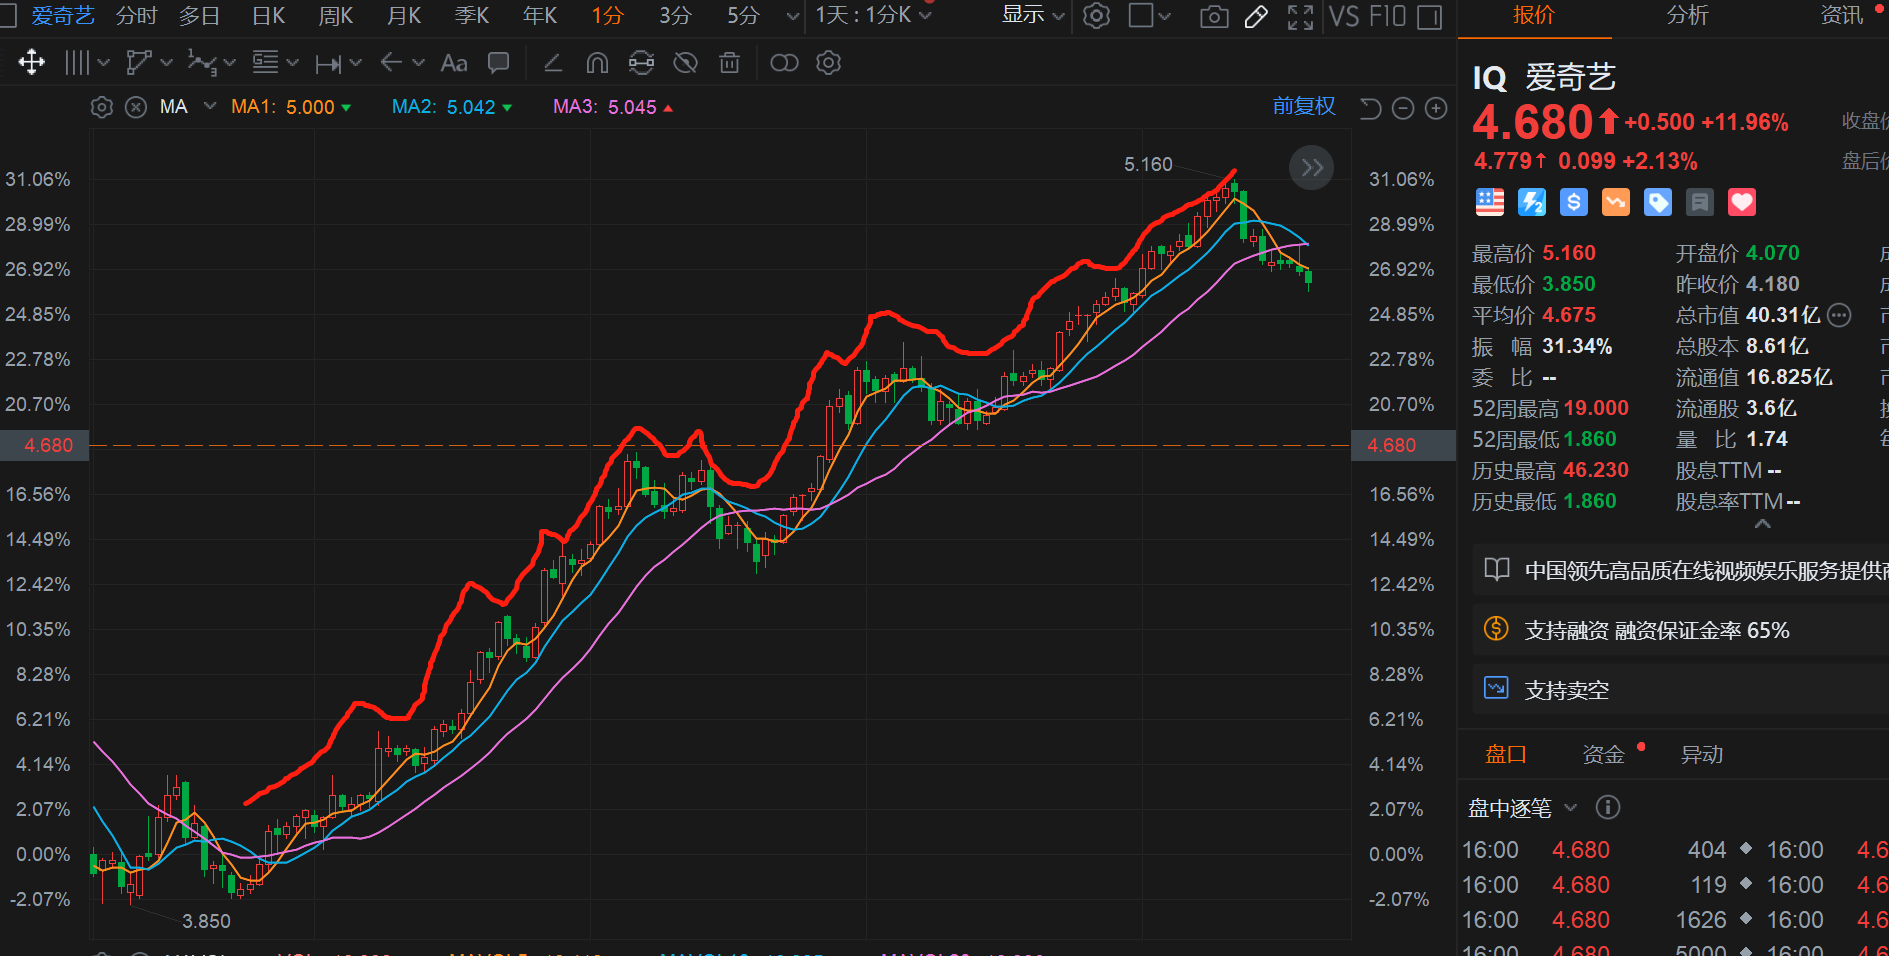Toggle the red heart favorite icon
The width and height of the screenshot is (1889, 956).
pos(1742,202)
